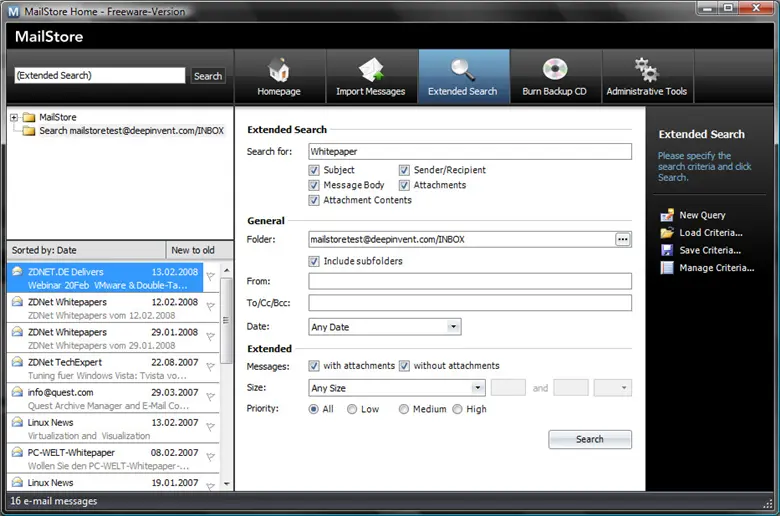Toggle flag on ZDNet Whitepapers 12.02.2008 message
The image size is (780, 516).
[x=211, y=307]
